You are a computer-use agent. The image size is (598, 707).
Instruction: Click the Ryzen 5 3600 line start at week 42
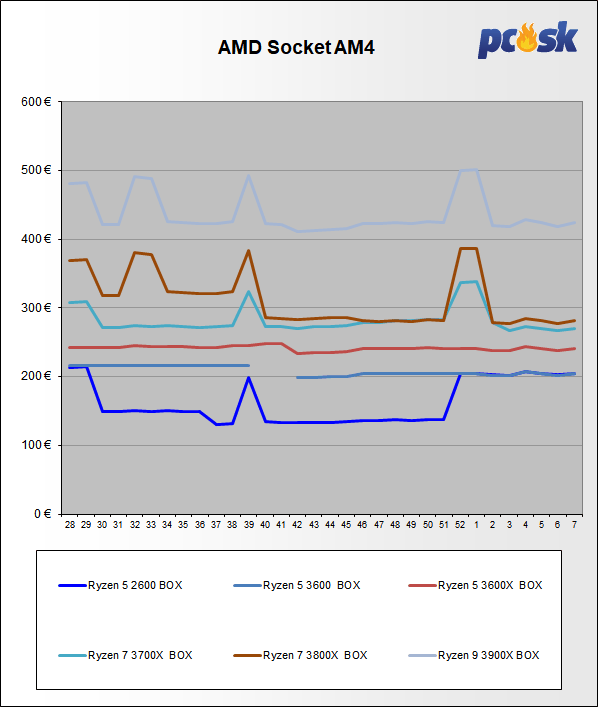(x=298, y=377)
